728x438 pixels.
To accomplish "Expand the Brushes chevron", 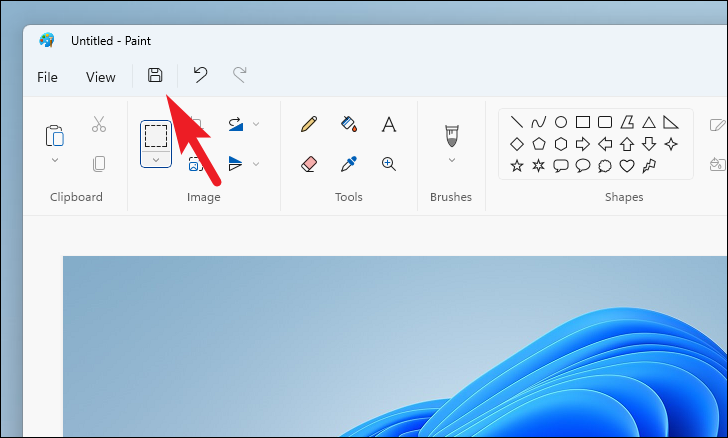I will pyautogui.click(x=452, y=160).
